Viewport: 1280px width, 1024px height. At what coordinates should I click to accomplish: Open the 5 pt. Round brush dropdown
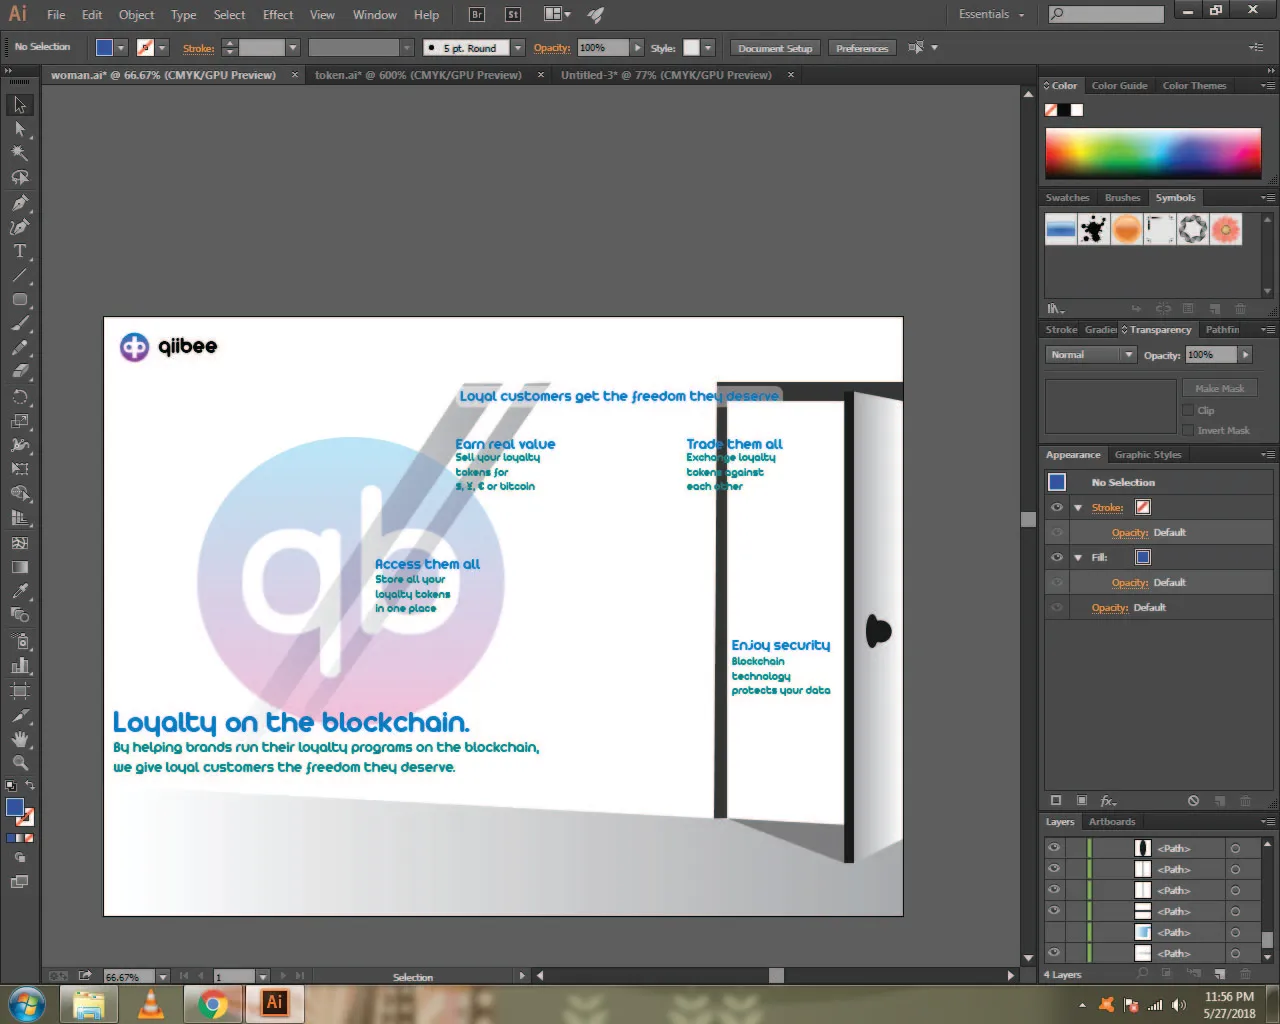click(x=518, y=48)
